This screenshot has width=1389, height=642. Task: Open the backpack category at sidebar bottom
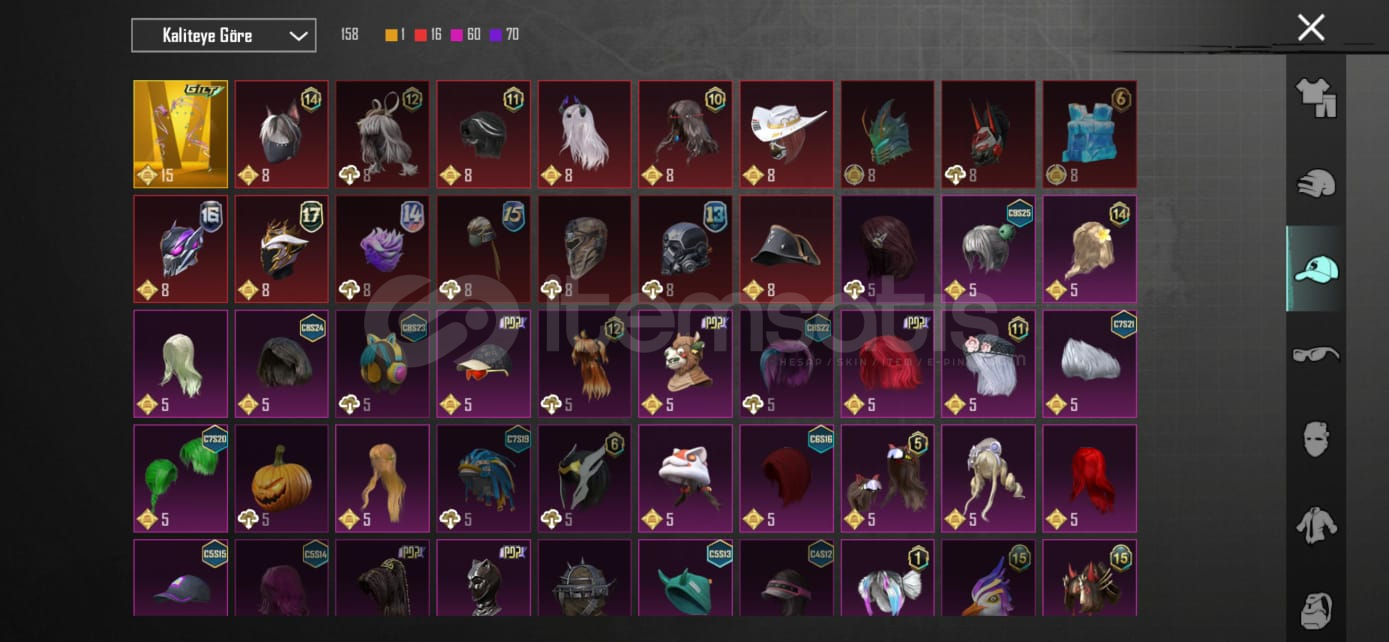pyautogui.click(x=1315, y=609)
